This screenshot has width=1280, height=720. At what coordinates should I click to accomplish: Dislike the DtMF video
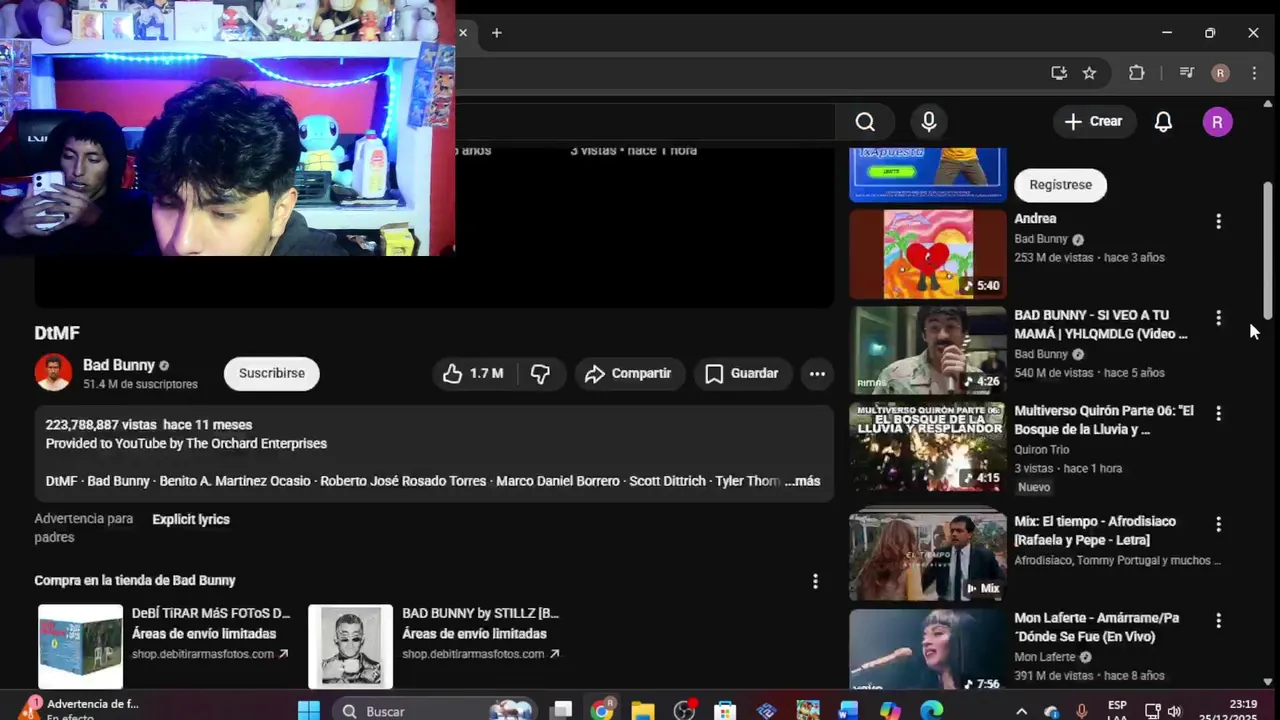click(x=541, y=374)
